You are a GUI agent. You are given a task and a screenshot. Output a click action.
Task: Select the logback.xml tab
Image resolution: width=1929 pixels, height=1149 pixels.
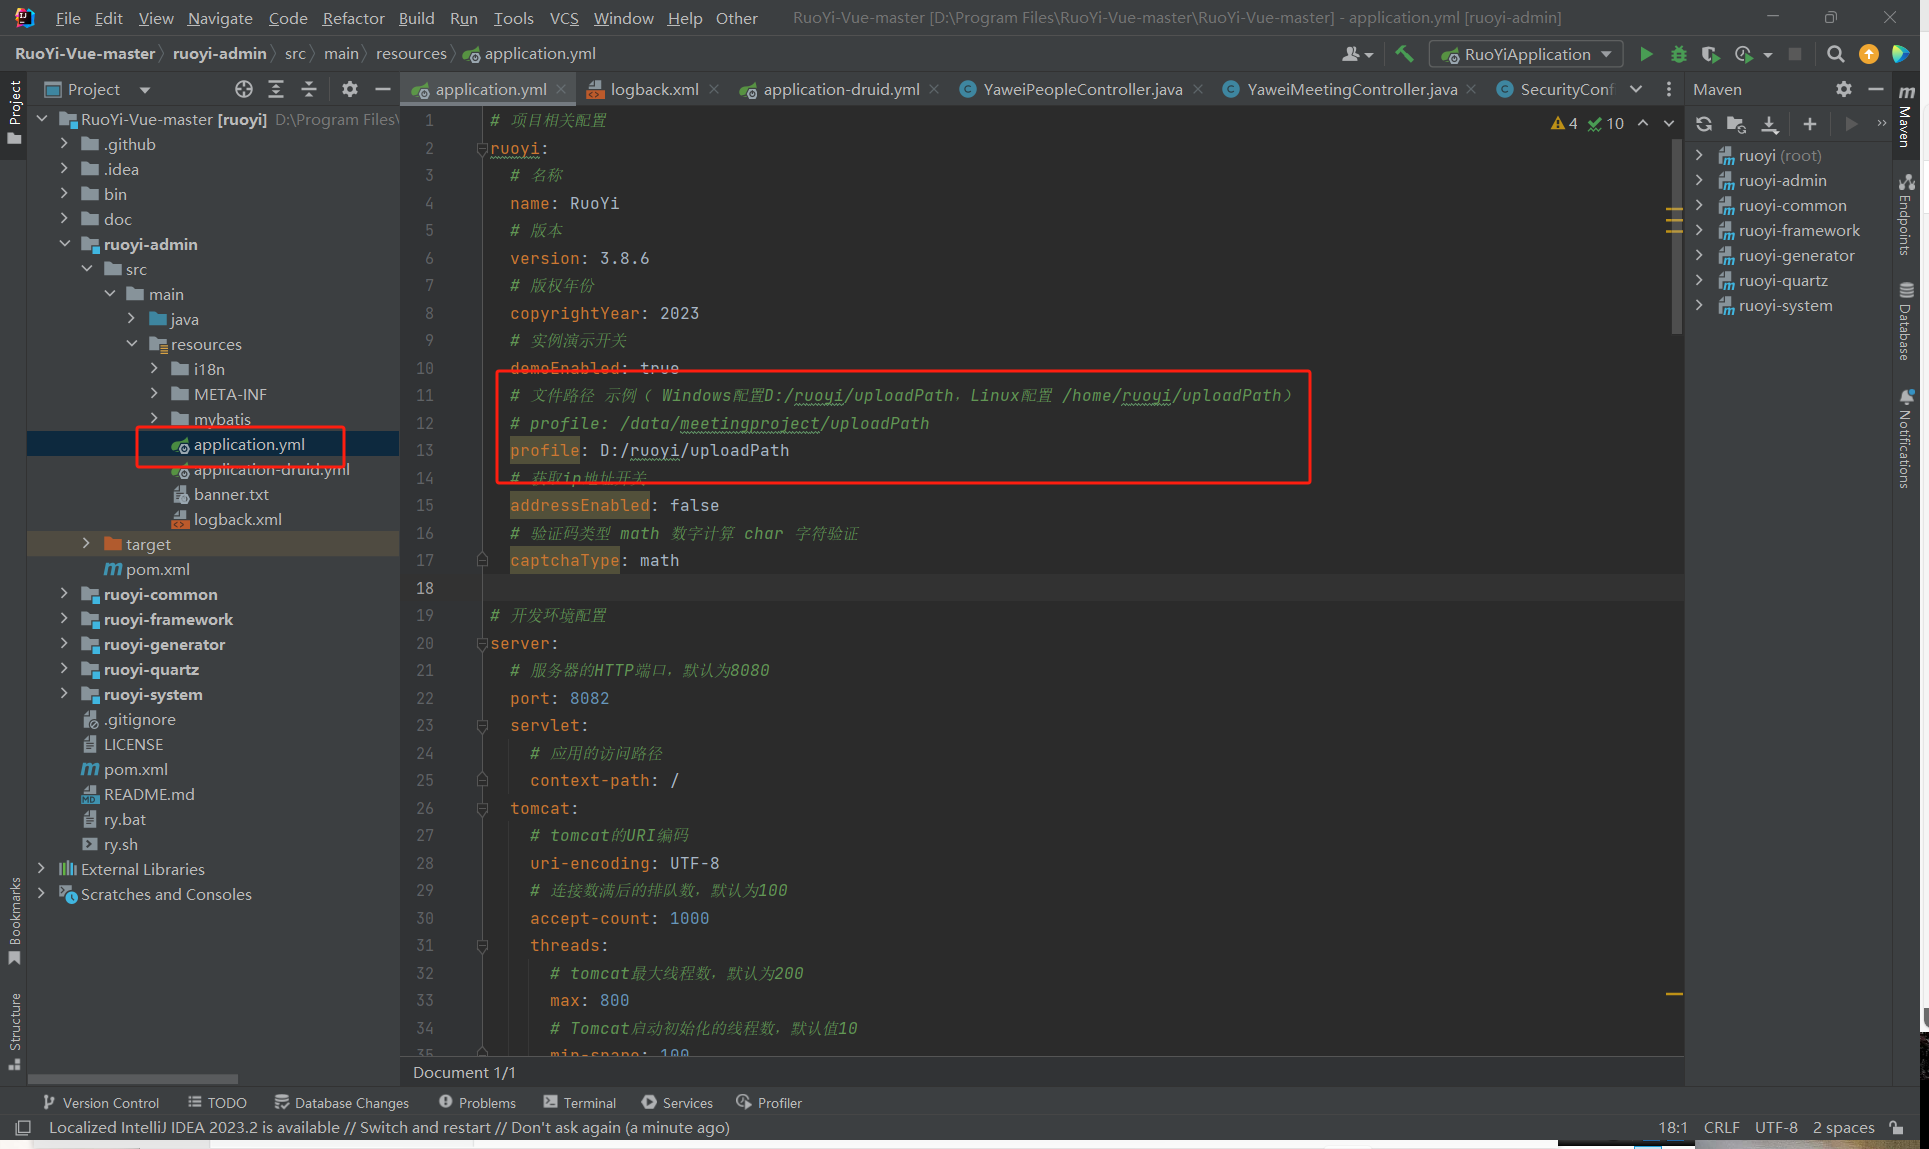653,88
